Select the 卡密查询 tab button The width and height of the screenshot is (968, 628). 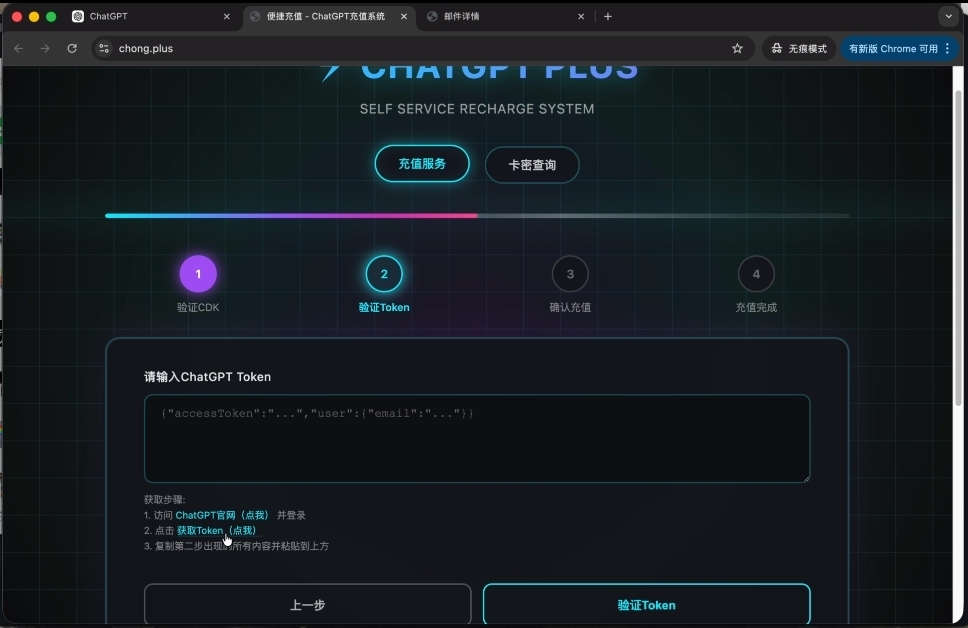coord(532,165)
